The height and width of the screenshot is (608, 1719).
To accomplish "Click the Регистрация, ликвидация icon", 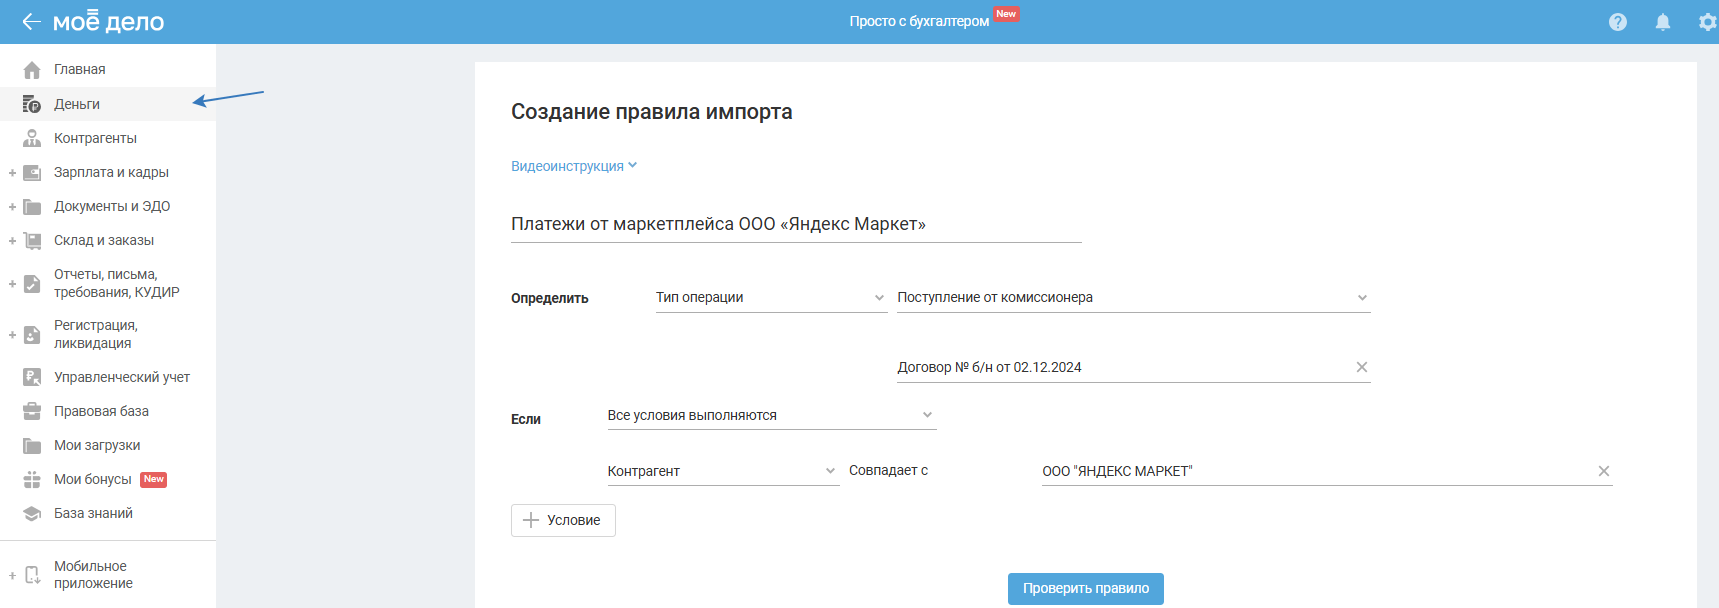I will click(x=32, y=335).
